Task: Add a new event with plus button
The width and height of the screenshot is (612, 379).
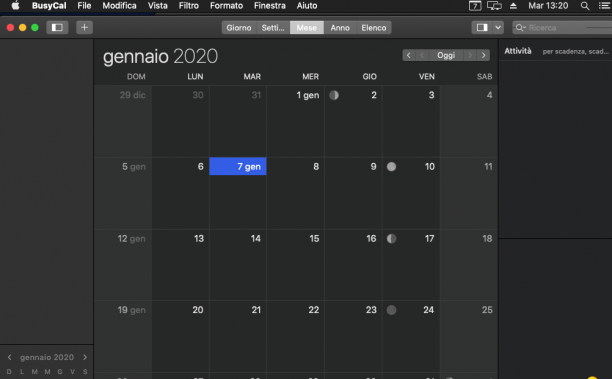Action: (x=84, y=27)
